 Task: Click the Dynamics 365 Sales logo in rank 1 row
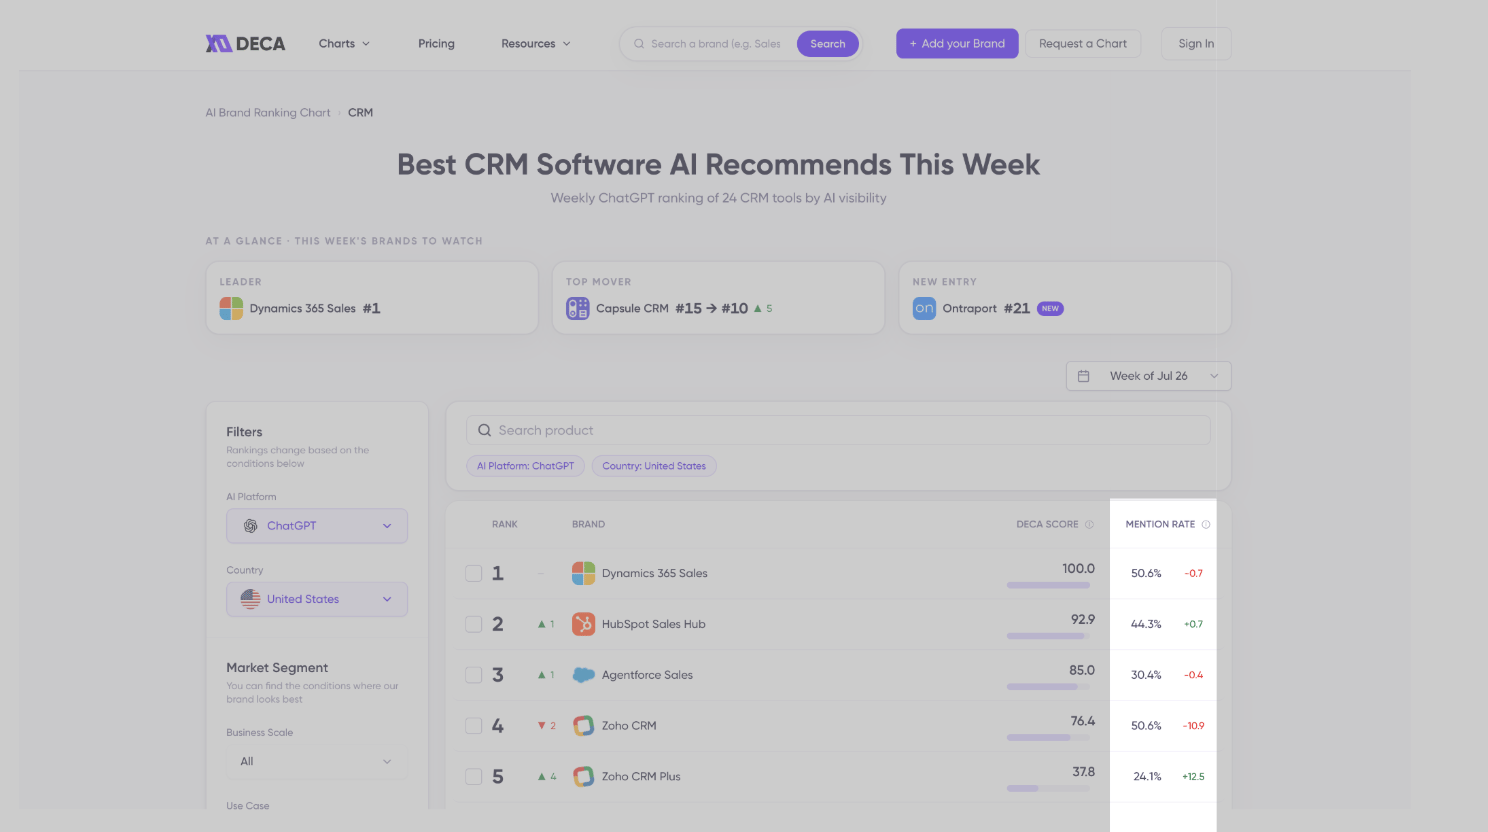click(583, 573)
